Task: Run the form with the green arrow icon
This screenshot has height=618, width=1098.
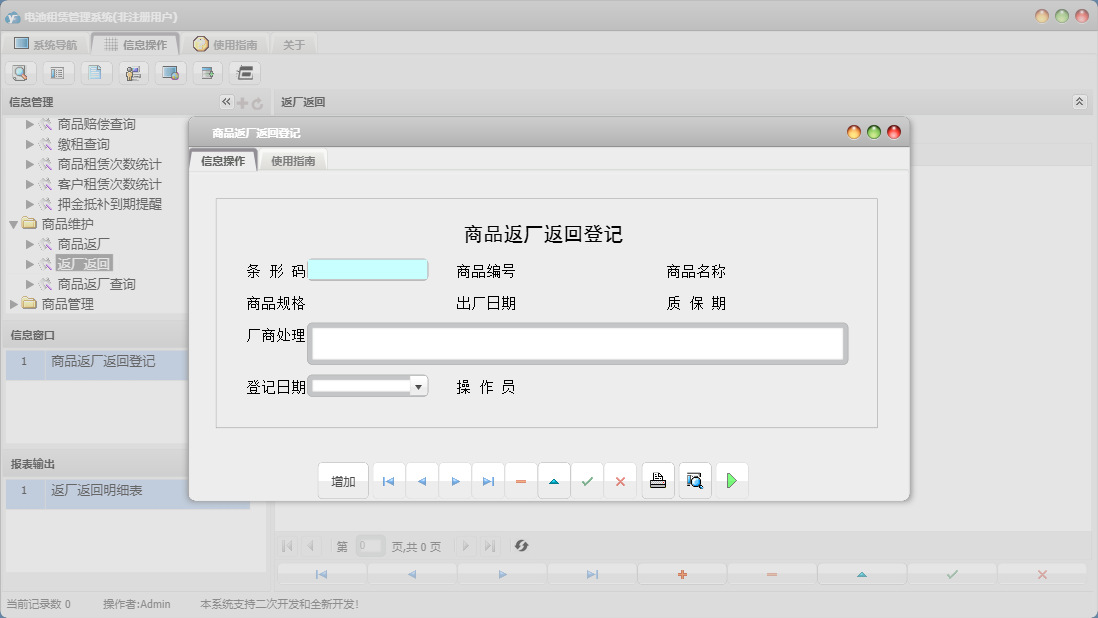Action: pyautogui.click(x=731, y=480)
